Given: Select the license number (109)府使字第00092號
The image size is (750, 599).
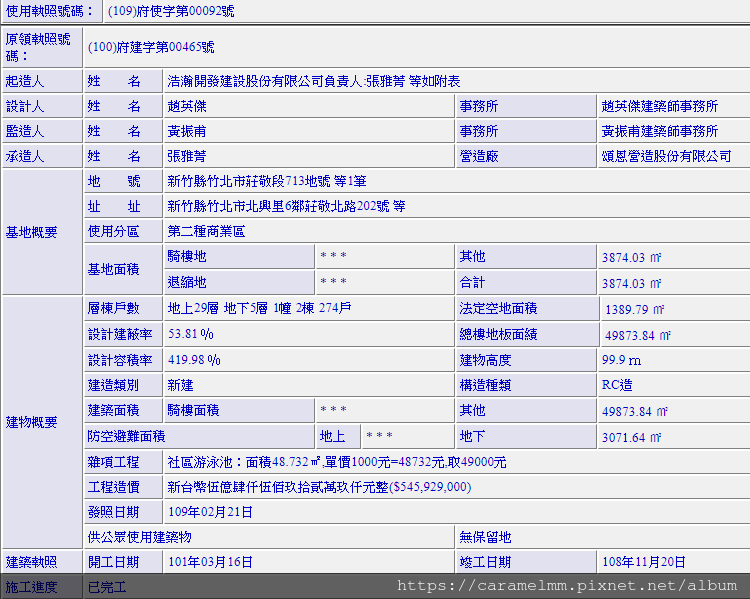Looking at the screenshot, I should pyautogui.click(x=171, y=11).
